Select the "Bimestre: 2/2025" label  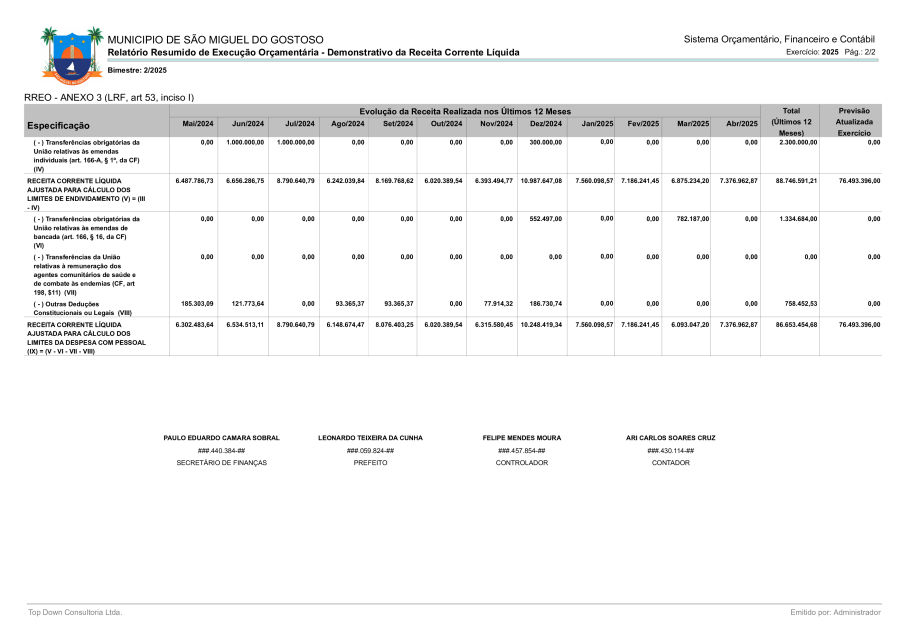click(x=137, y=70)
